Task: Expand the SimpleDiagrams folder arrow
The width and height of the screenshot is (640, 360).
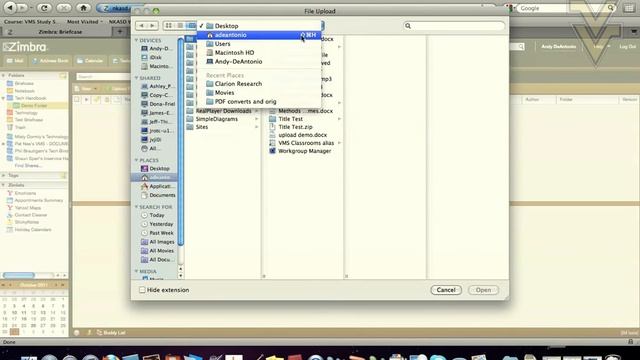Action: point(257,119)
